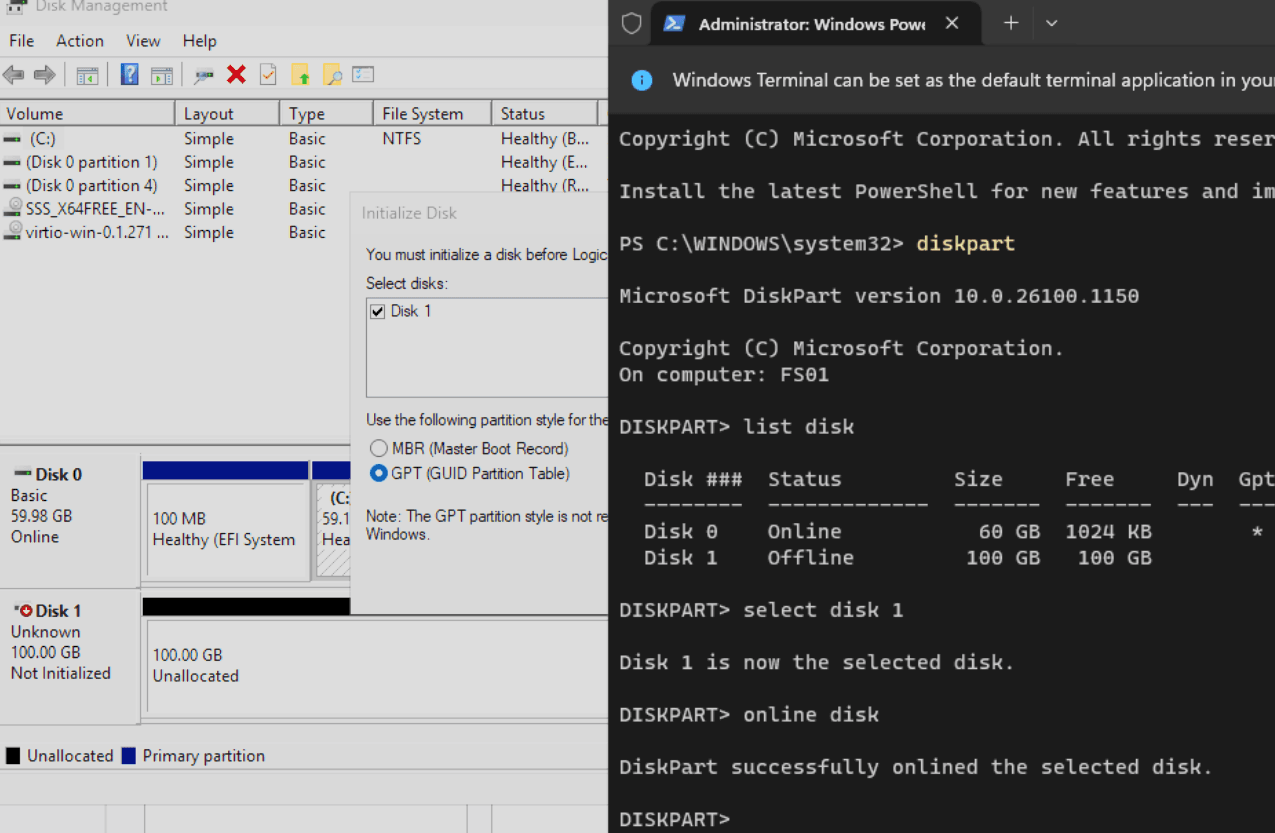Toggle Show/Hide Action Pane toolbar icon
The image size is (1275, 833).
[x=161, y=75]
